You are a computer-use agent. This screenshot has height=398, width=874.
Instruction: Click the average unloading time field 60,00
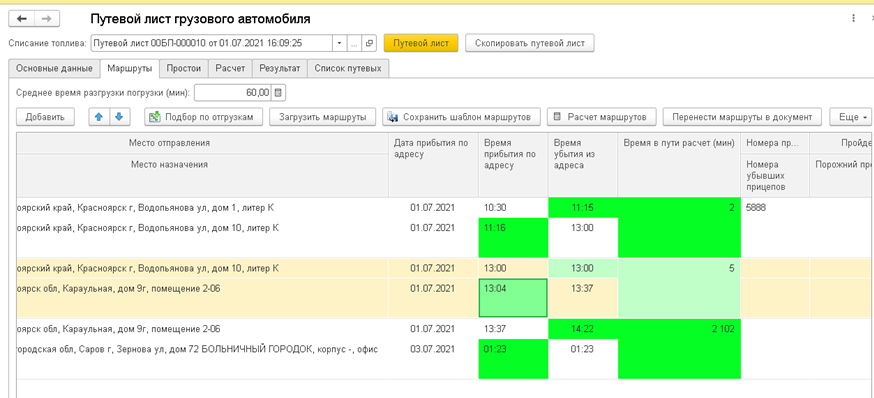[x=233, y=93]
